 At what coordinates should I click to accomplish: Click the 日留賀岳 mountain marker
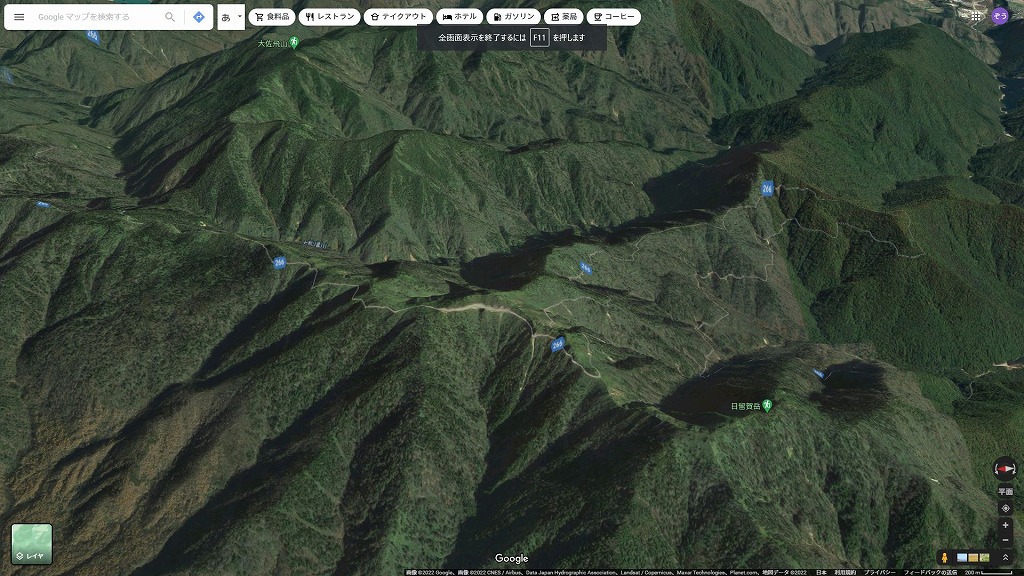tap(767, 405)
